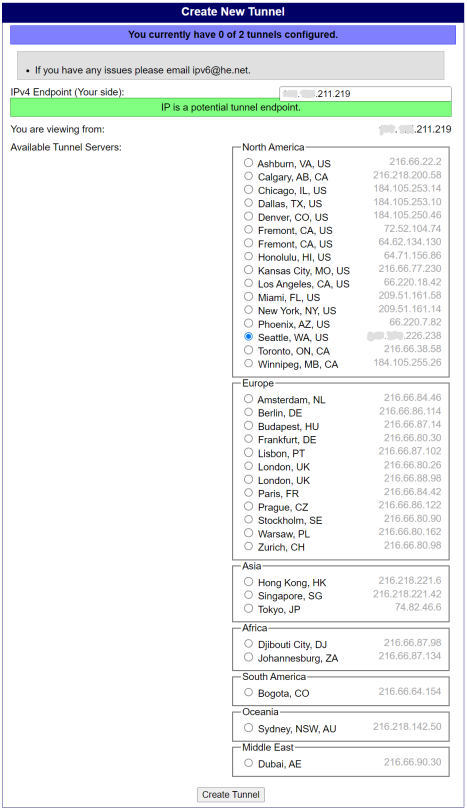The height and width of the screenshot is (811, 467).
Task: Select Paris, FR tunnel server
Action: pyautogui.click(x=249, y=493)
